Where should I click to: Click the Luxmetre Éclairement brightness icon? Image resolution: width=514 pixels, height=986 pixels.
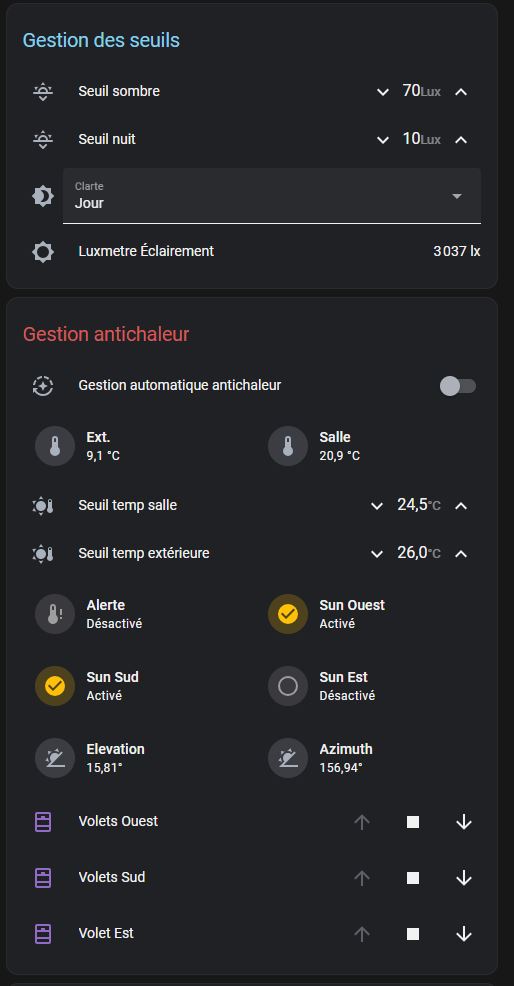(x=42, y=252)
